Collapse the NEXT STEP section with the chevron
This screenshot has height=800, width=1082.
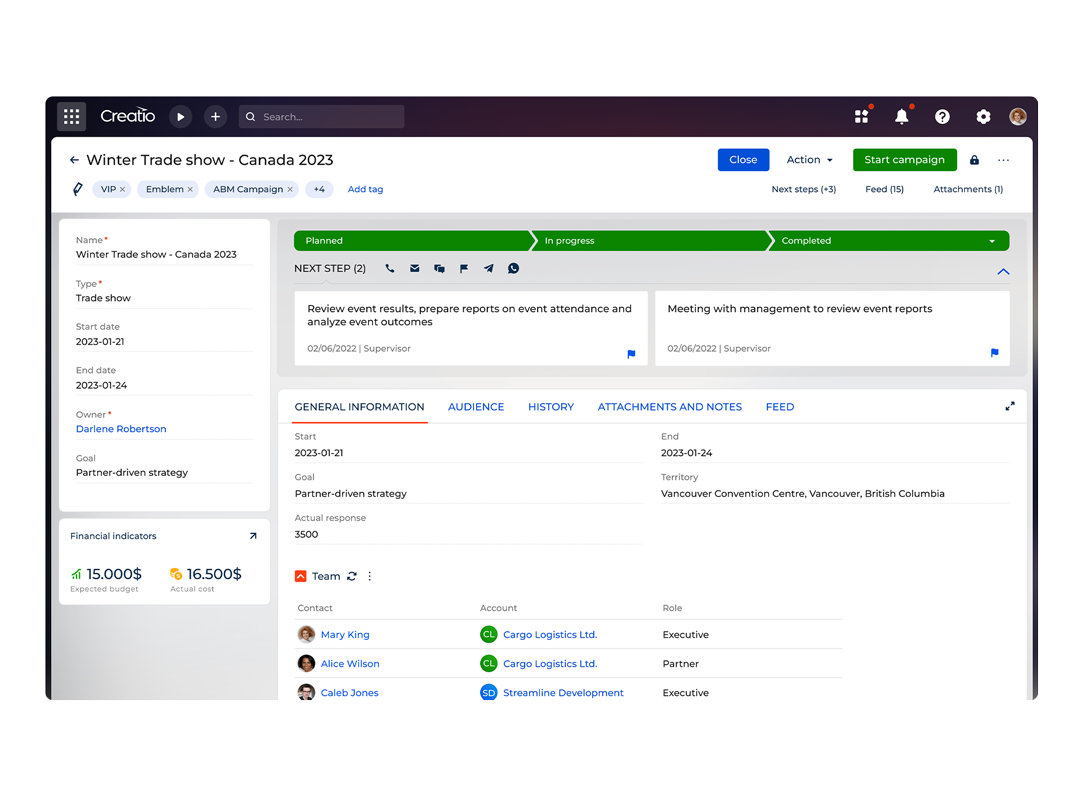tap(1003, 270)
